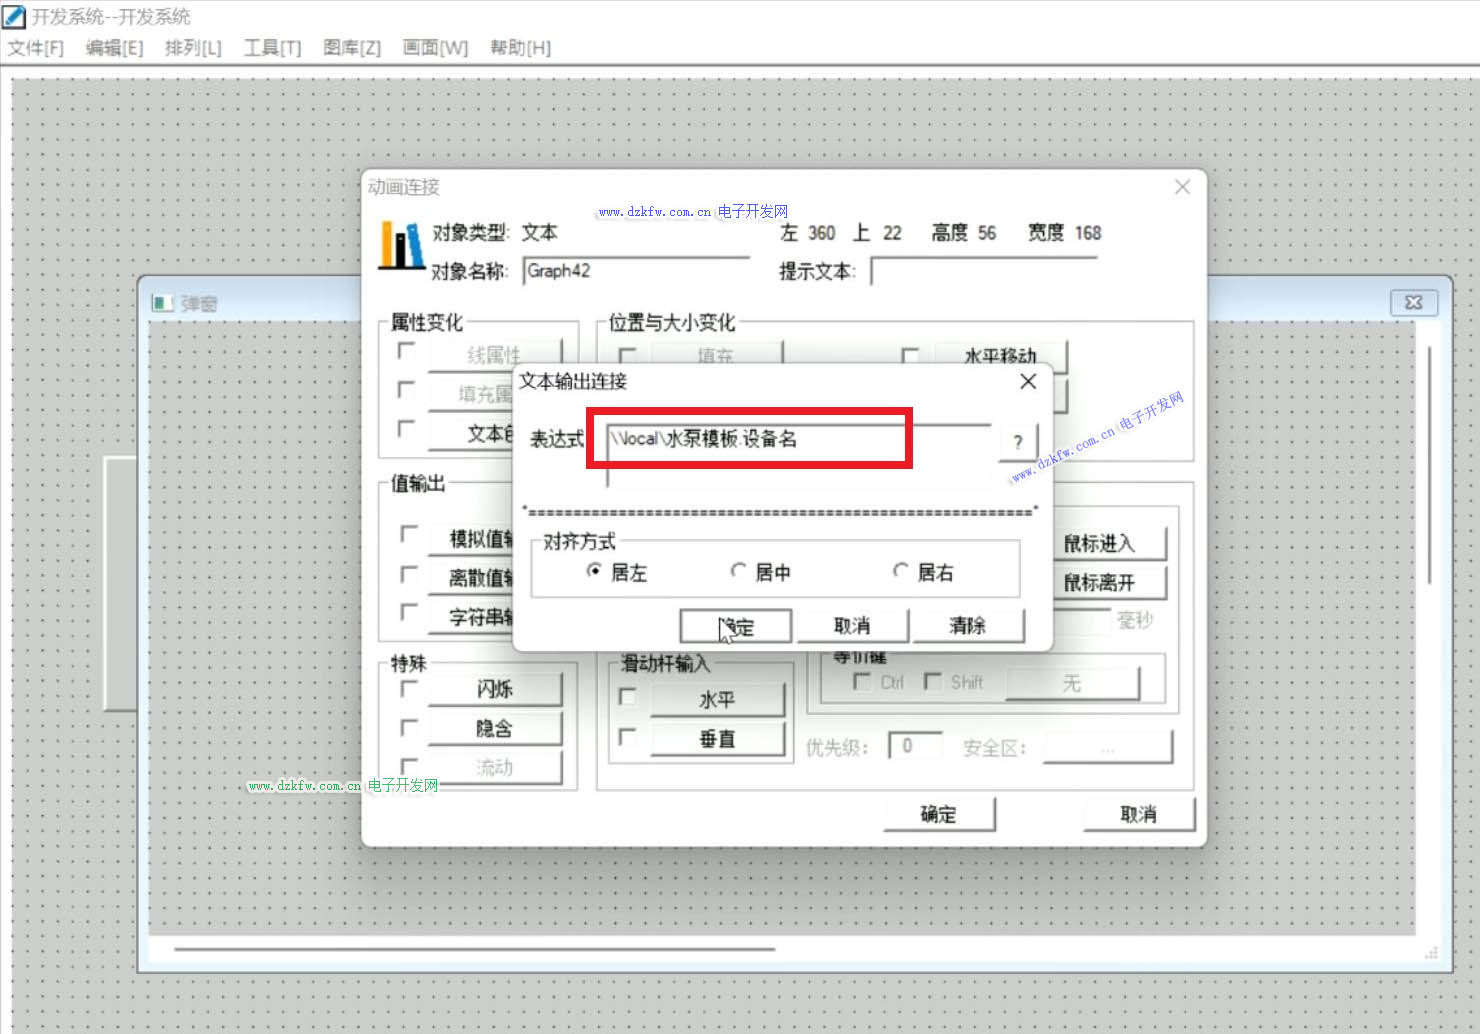Click the 清除 button
1480x1034 pixels.
coord(968,626)
